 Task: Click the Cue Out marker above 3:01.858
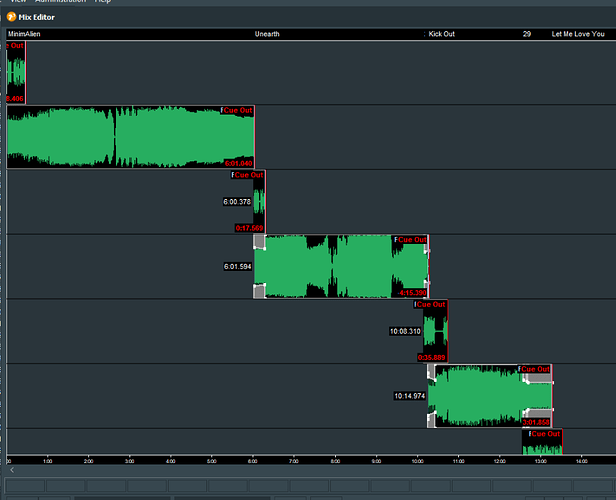[535, 369]
